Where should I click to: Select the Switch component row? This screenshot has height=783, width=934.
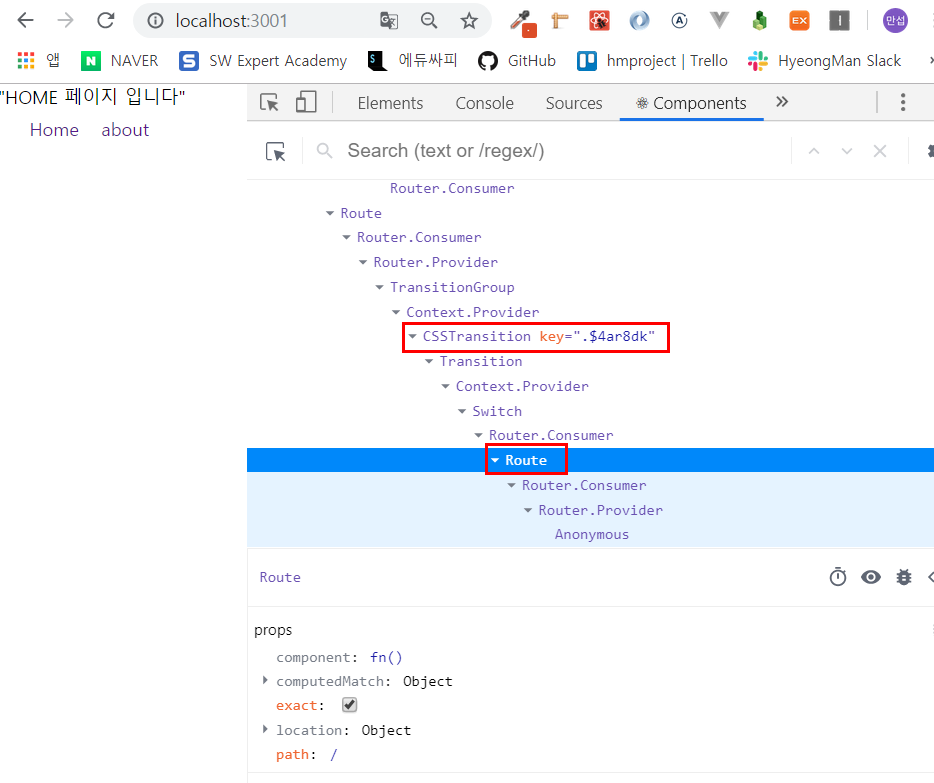[x=590, y=411]
